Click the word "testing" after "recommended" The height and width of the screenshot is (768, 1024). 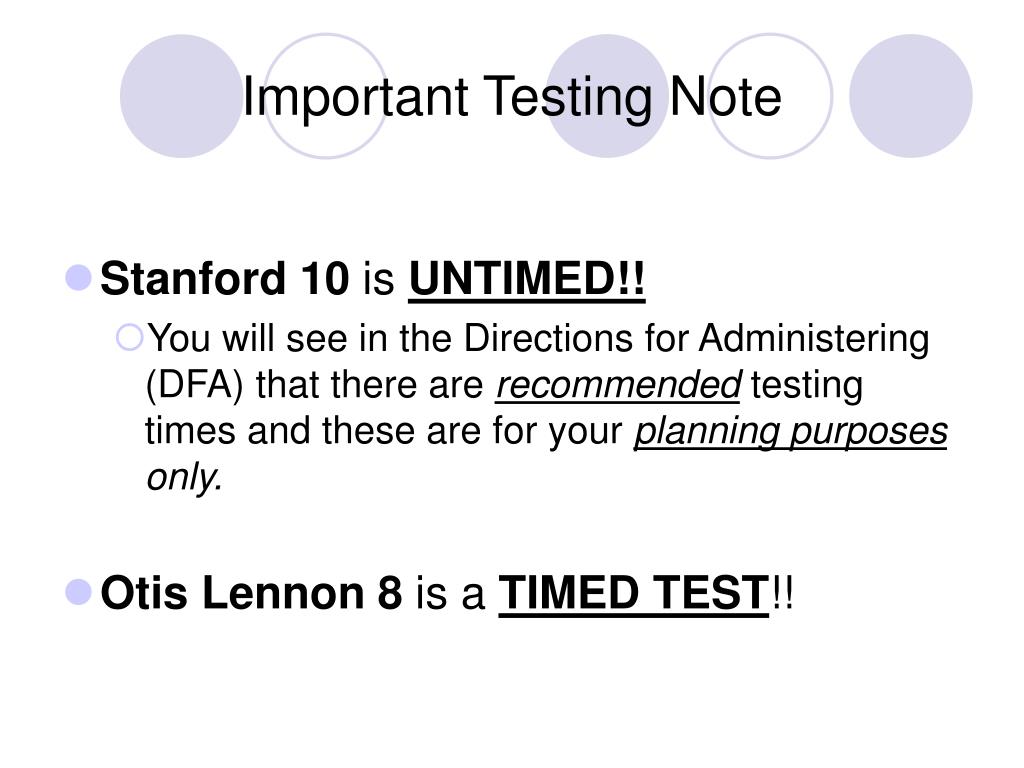pyautogui.click(x=806, y=386)
